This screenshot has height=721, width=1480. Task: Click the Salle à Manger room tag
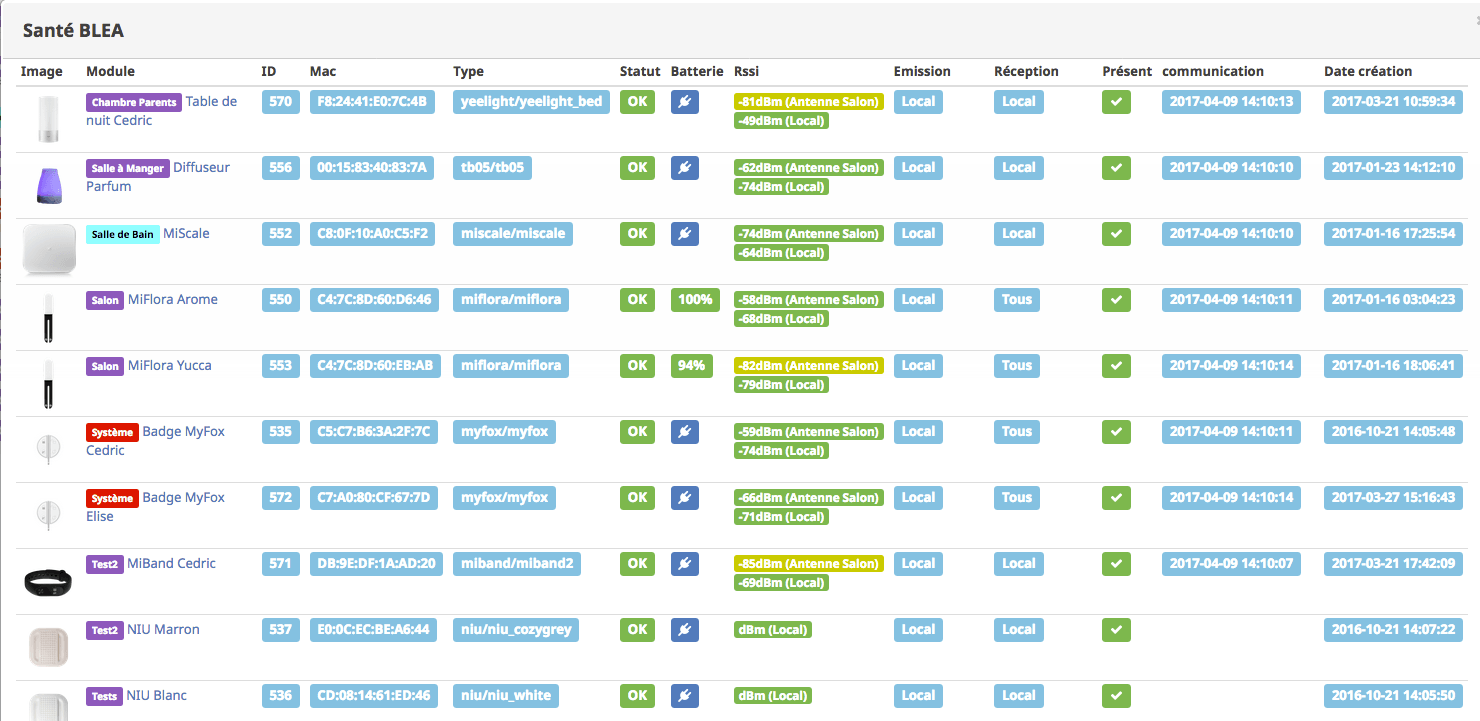point(128,168)
